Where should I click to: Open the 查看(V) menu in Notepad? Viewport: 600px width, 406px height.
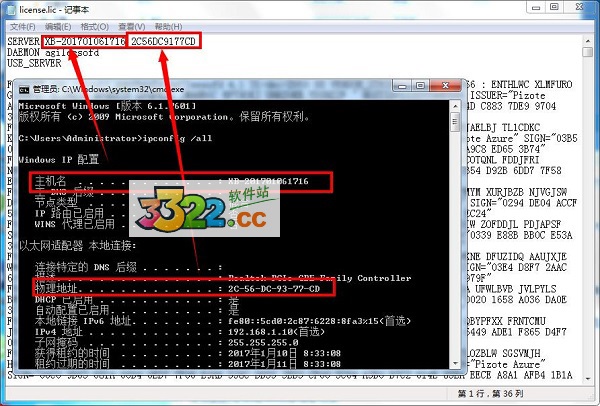pyautogui.click(x=131, y=26)
